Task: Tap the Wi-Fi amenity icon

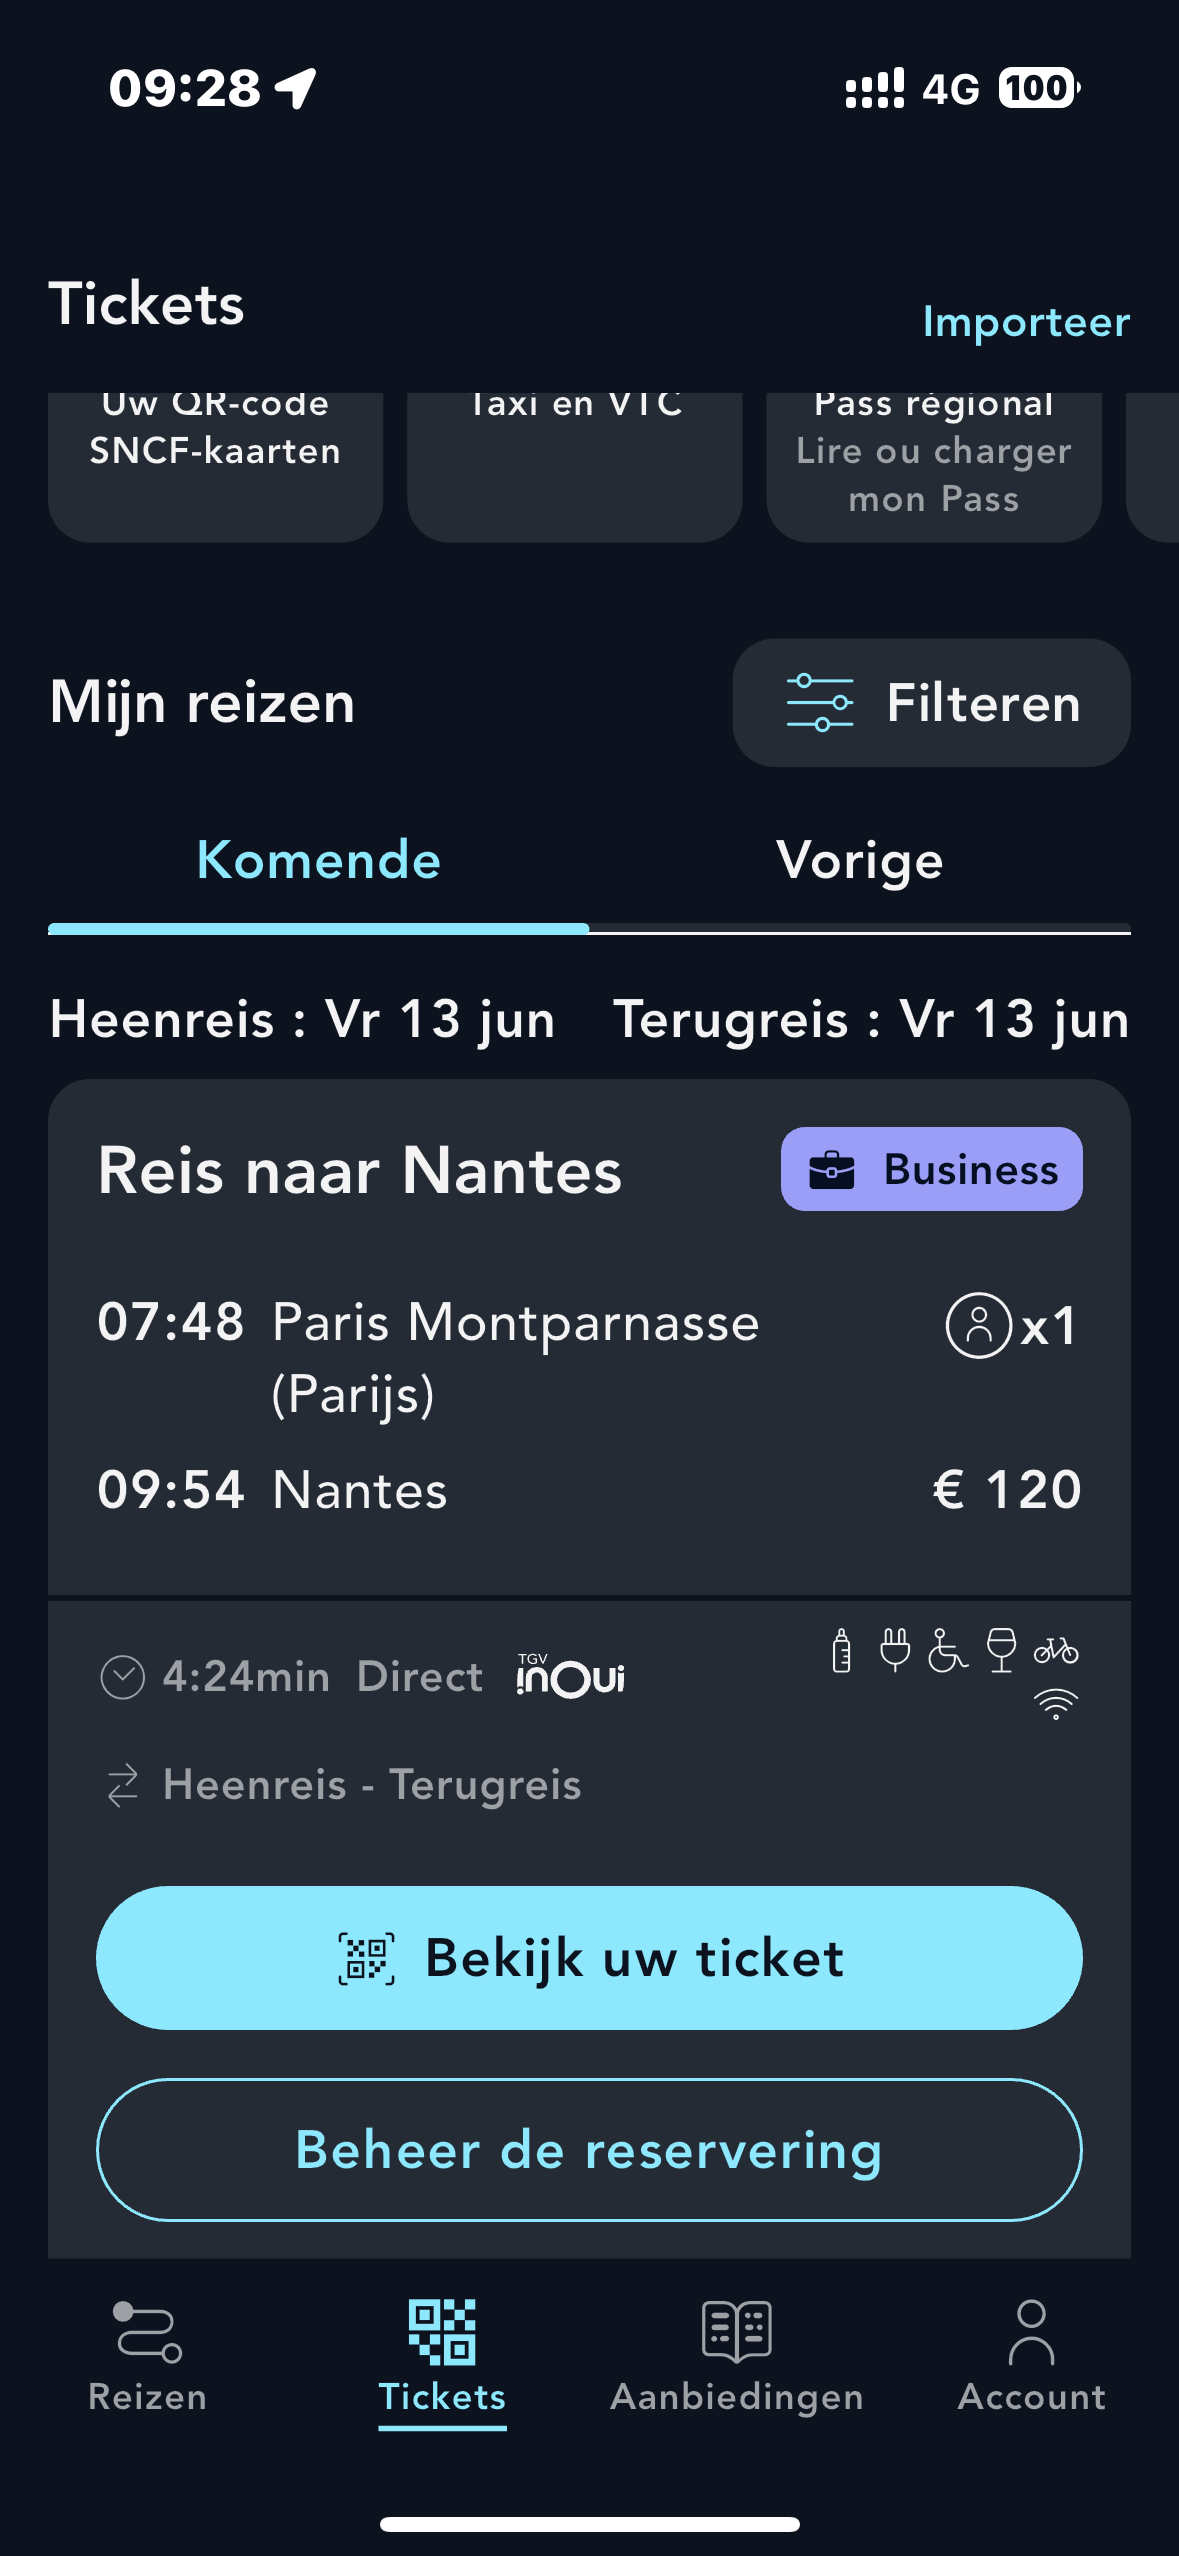Action: [x=1056, y=1703]
